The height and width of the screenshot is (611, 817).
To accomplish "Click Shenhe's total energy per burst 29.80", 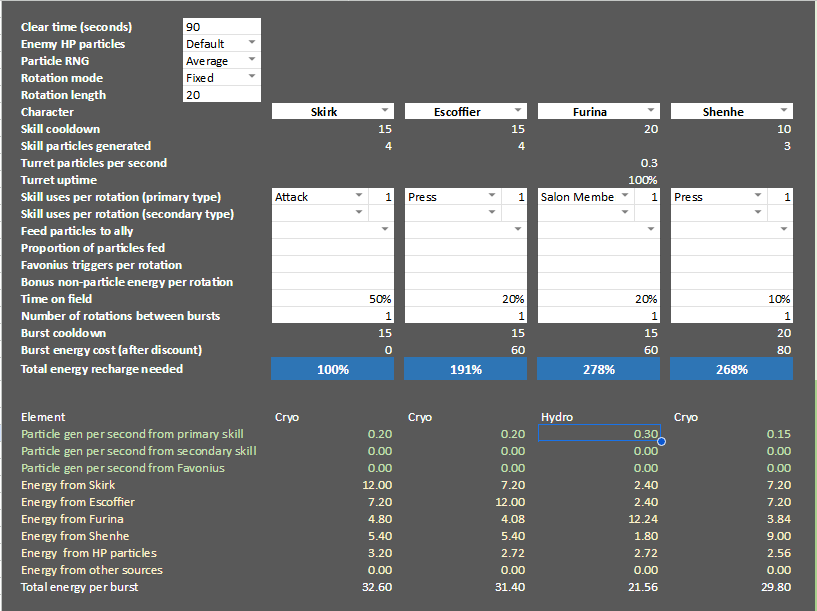I will coord(776,587).
